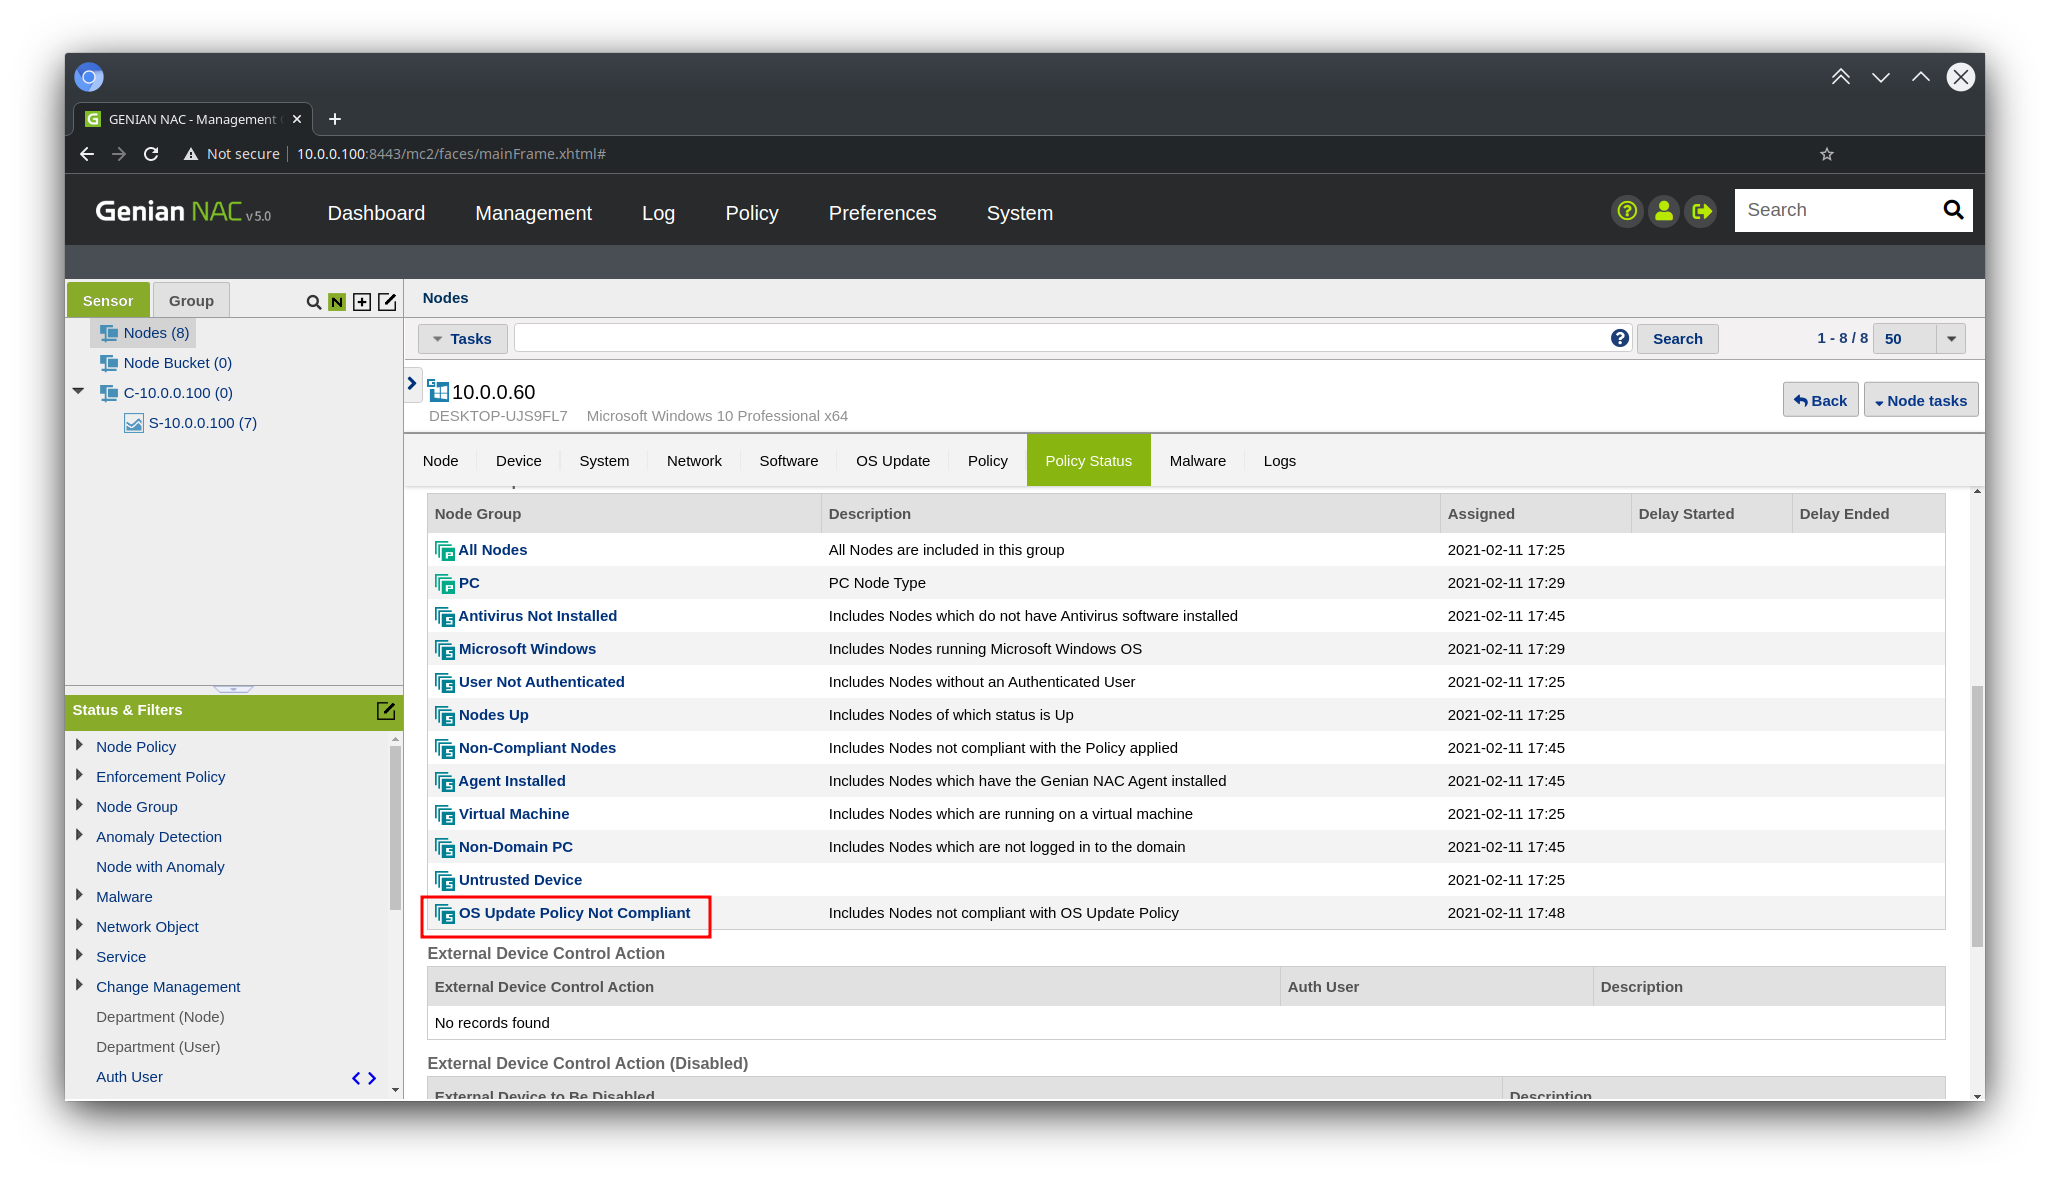Open OS Update Policy Not Compliant link

coord(574,913)
